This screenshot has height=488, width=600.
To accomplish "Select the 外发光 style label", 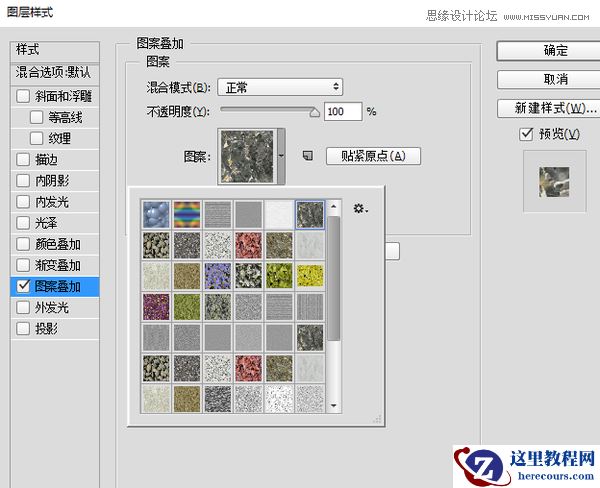I will (x=52, y=307).
